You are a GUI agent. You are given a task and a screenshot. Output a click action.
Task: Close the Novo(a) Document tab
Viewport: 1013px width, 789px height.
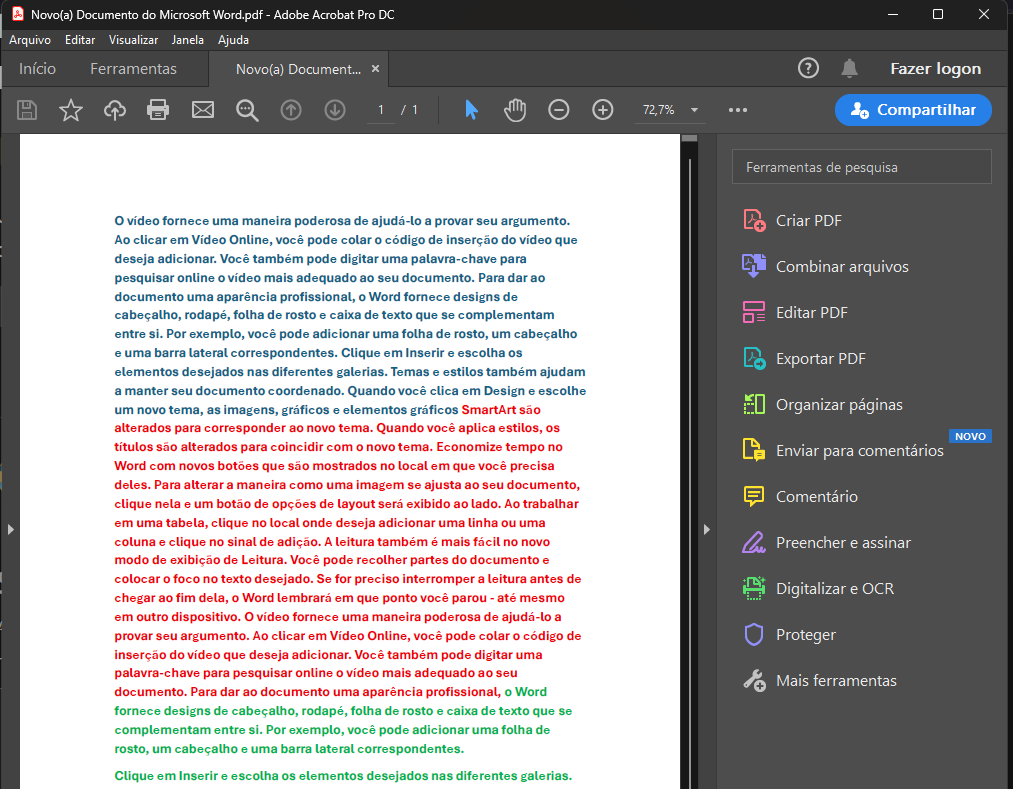[x=375, y=68]
